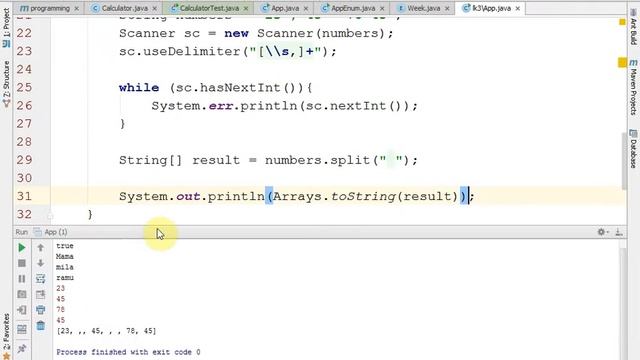Click the Up the stack trace arrow

click(40, 247)
